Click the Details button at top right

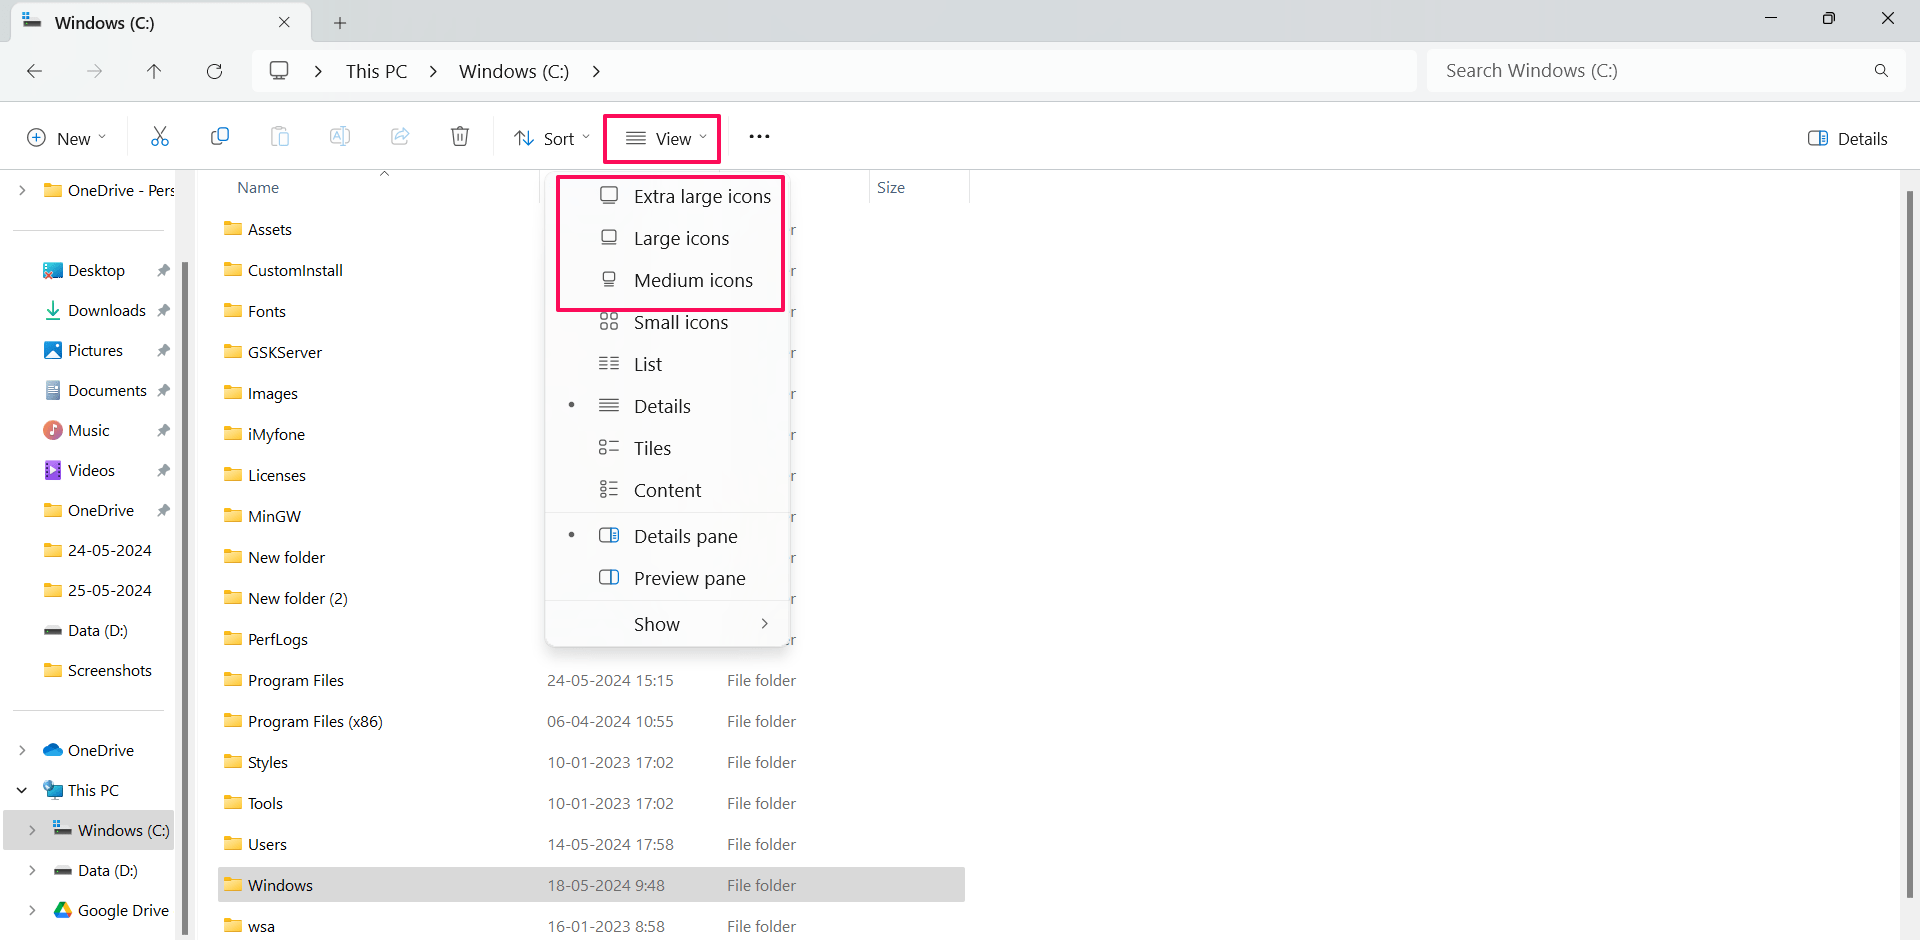(x=1848, y=138)
